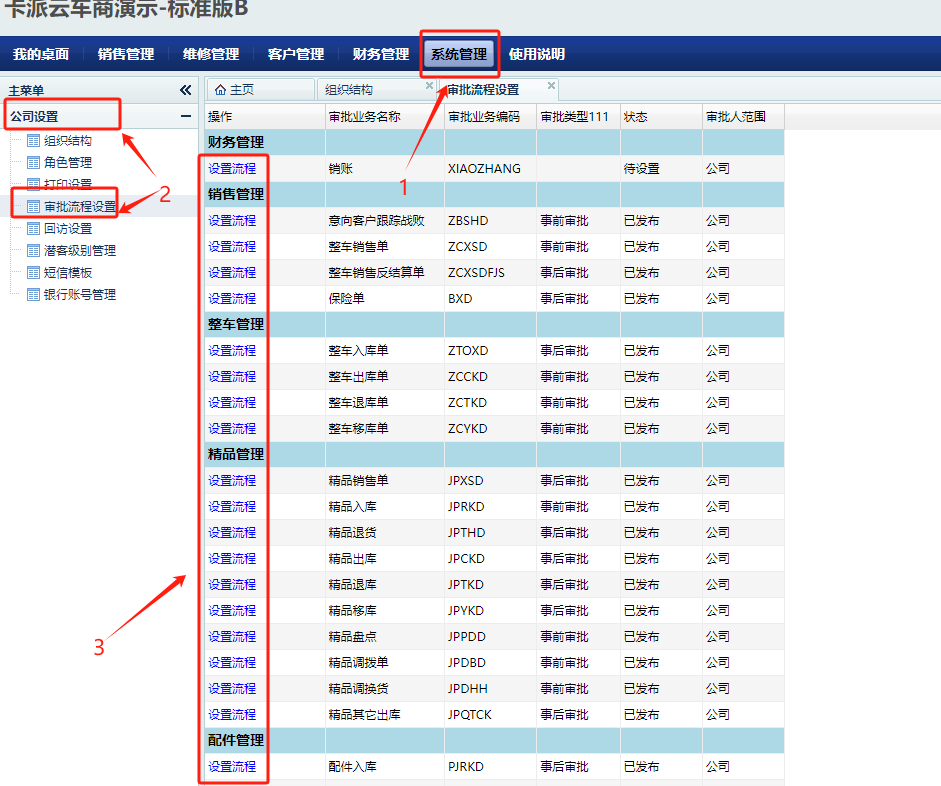Image resolution: width=941 pixels, height=786 pixels.
Task: Click 设置流程 link for 销账 row
Action: [232, 169]
